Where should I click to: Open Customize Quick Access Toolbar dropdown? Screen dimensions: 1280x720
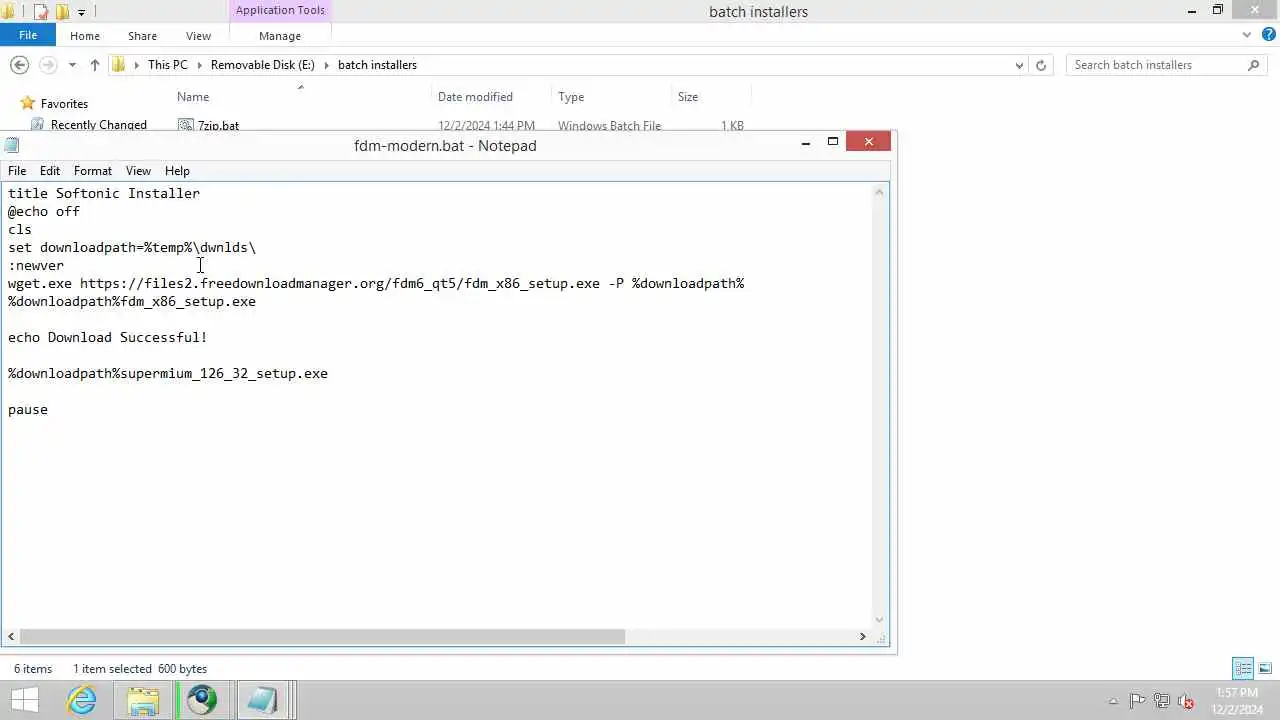[x=81, y=12]
